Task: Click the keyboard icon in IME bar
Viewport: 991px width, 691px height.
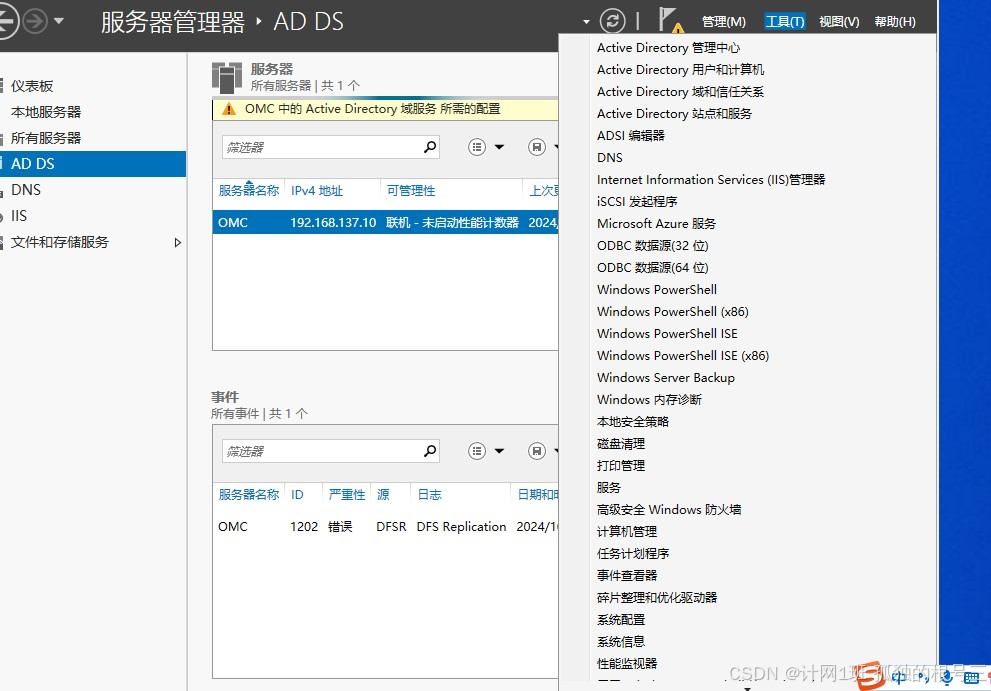Action: [x=971, y=678]
